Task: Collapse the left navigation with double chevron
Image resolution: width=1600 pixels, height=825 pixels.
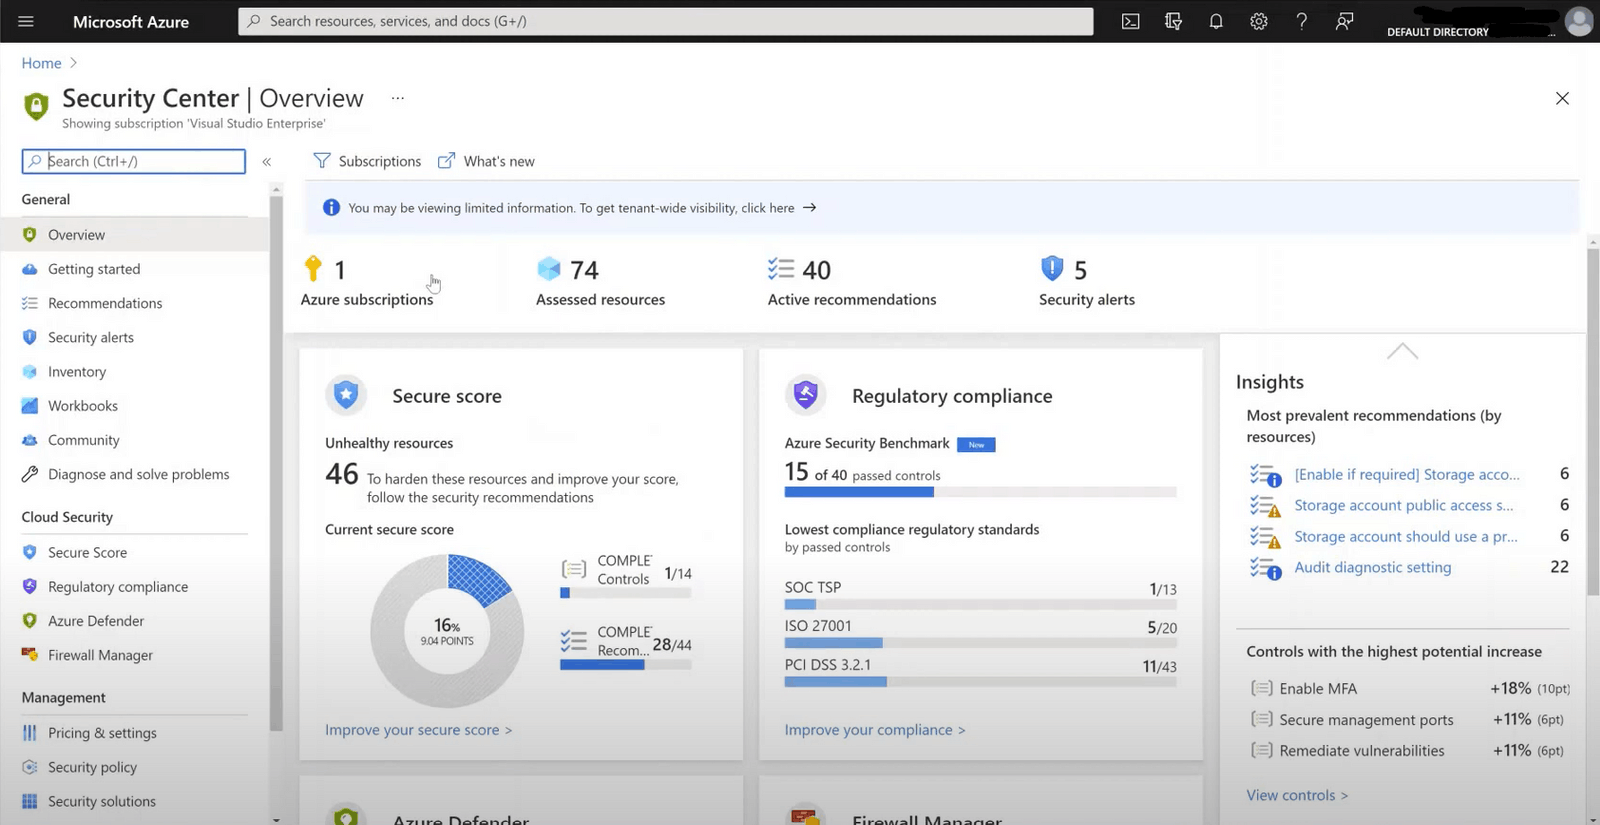Action: (x=267, y=162)
